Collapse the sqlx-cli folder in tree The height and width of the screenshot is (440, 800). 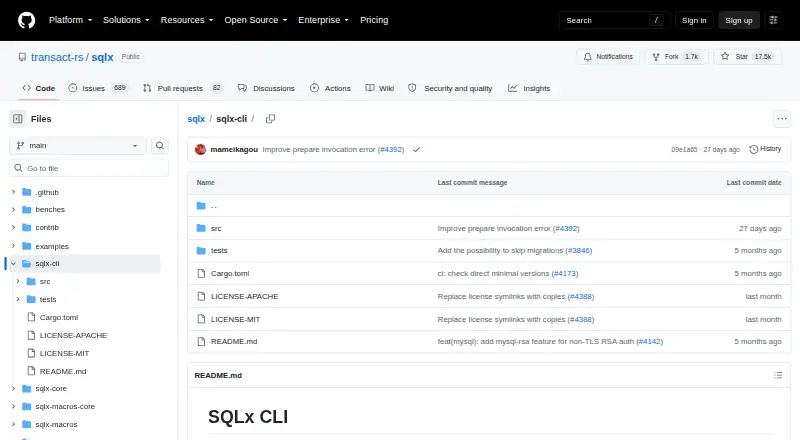coord(13,264)
